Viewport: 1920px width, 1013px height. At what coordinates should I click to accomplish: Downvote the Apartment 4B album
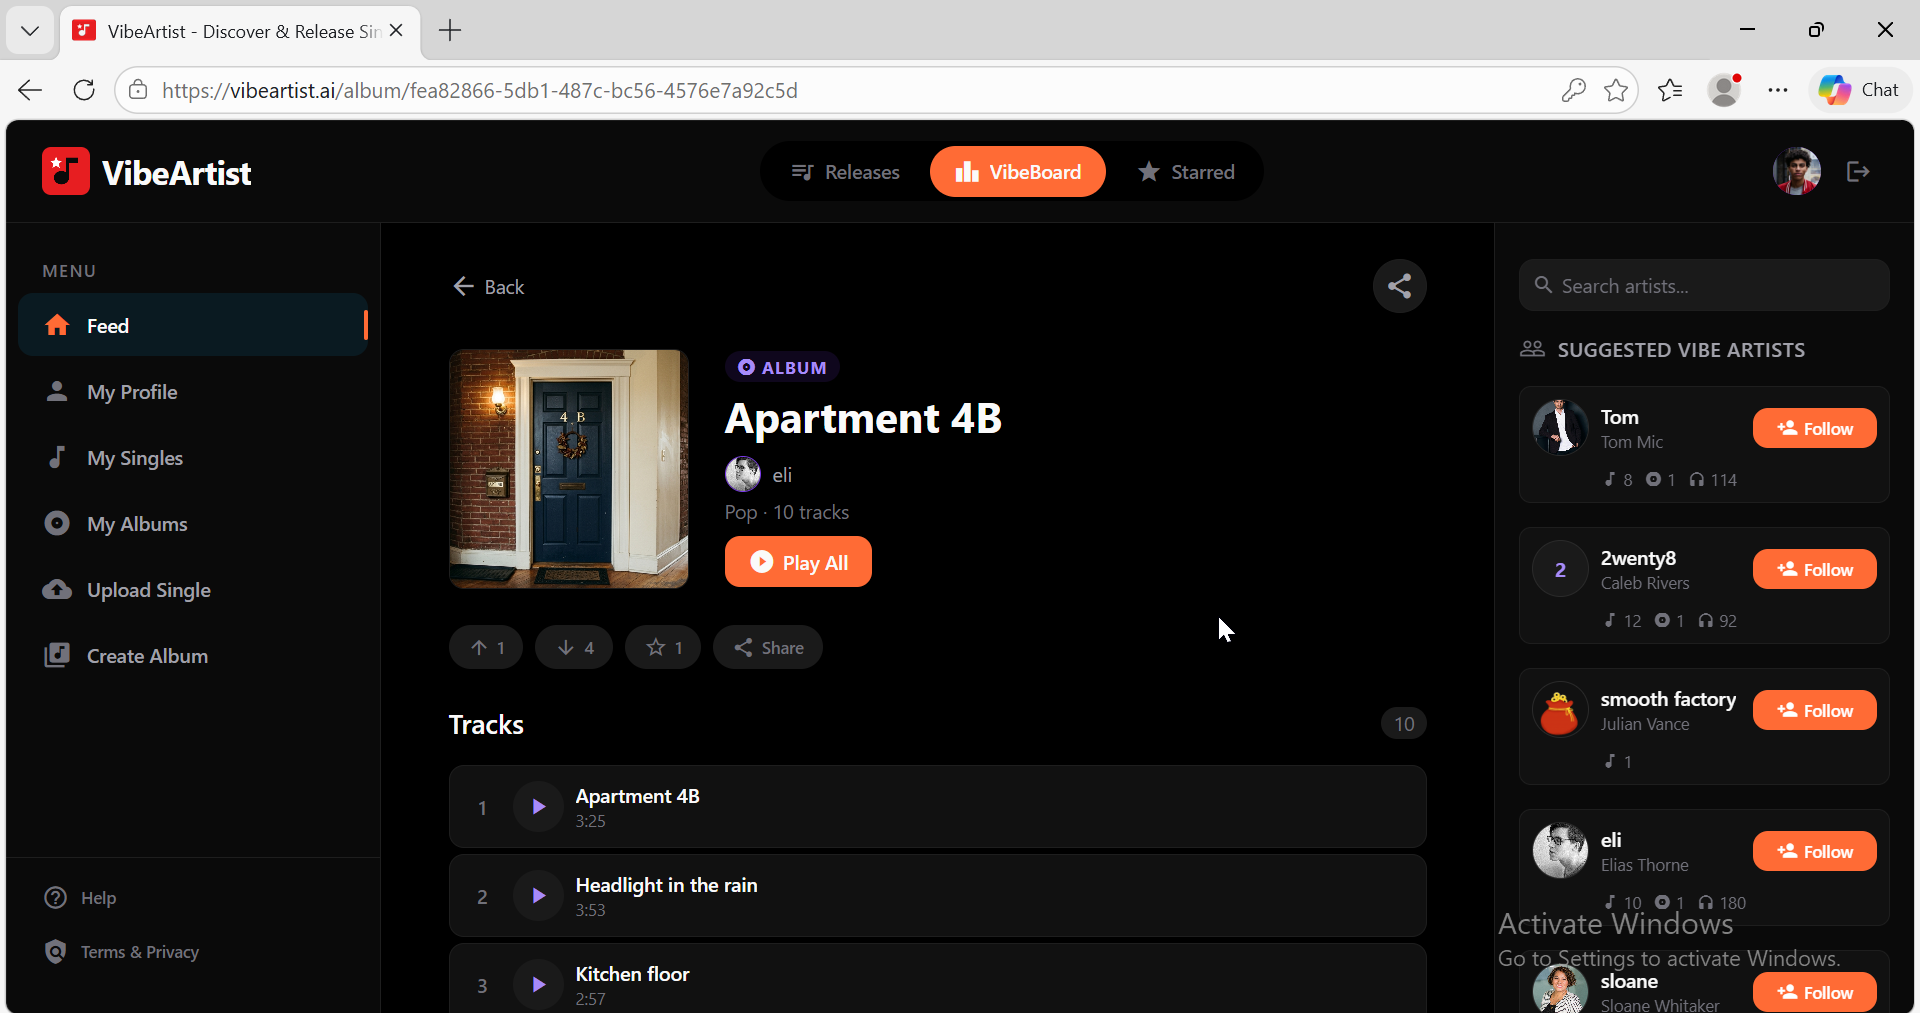(x=573, y=647)
